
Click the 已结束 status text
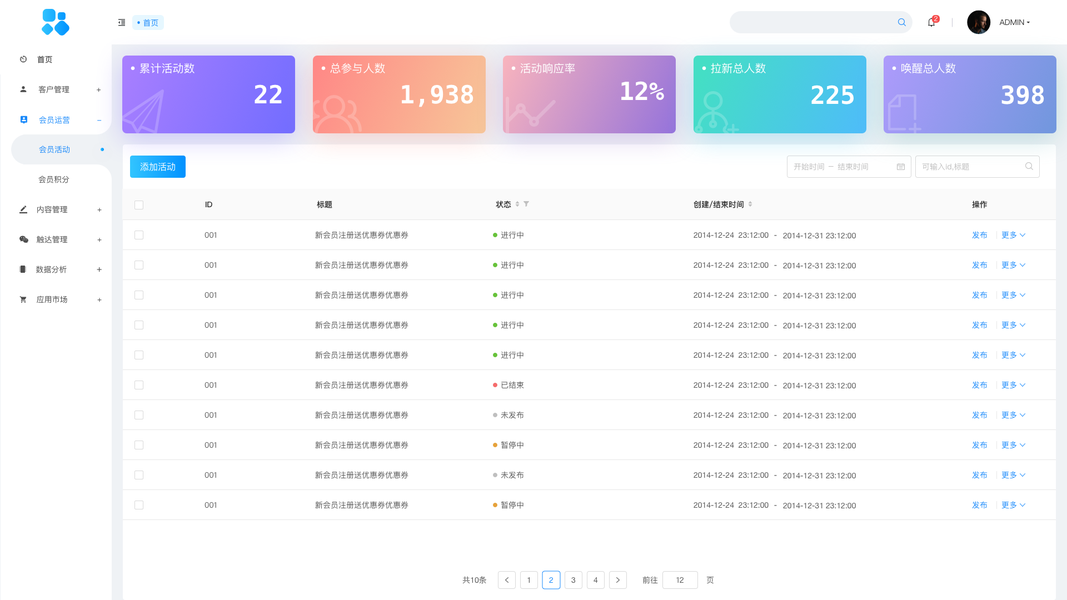coord(512,385)
